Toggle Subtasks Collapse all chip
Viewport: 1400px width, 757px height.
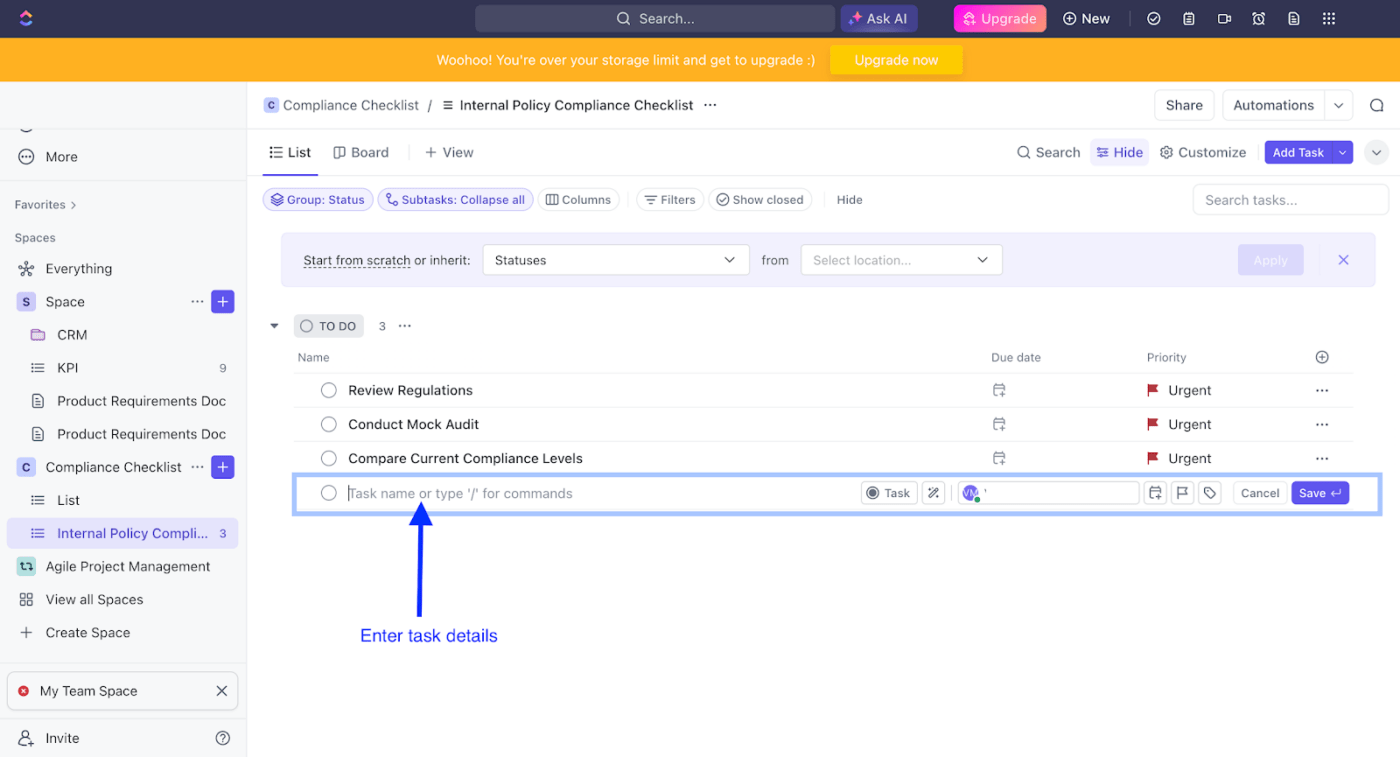click(x=455, y=200)
